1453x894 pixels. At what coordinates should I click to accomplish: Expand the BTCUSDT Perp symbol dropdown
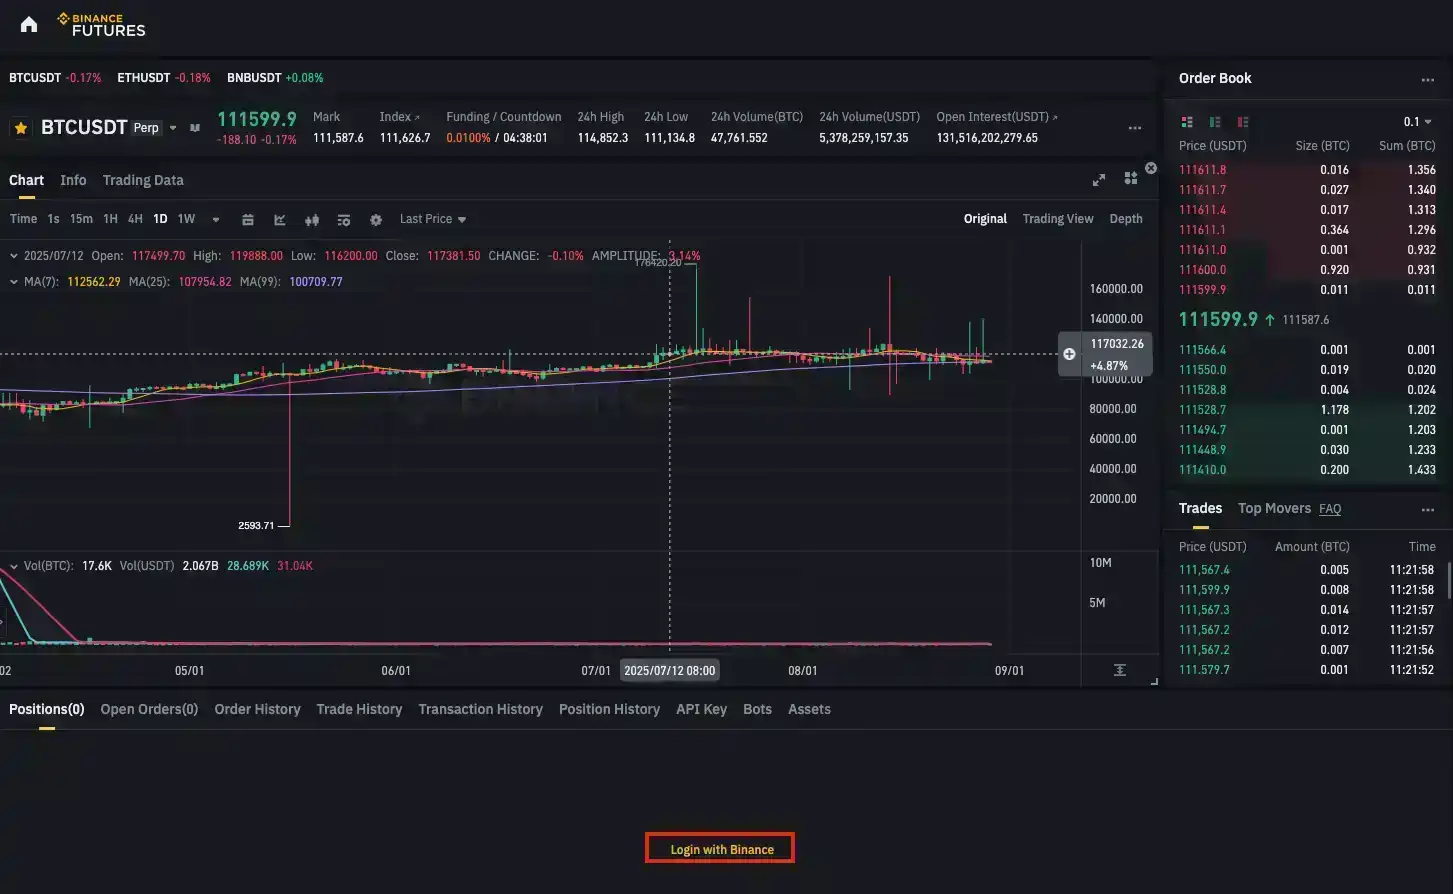click(173, 128)
